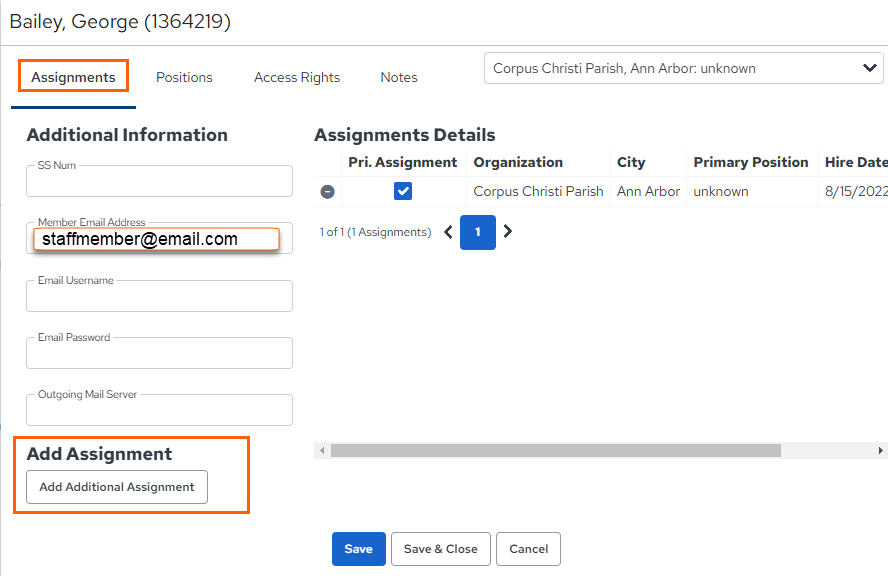This screenshot has width=888, height=576.
Task: Select the Notes tab
Action: coord(399,78)
